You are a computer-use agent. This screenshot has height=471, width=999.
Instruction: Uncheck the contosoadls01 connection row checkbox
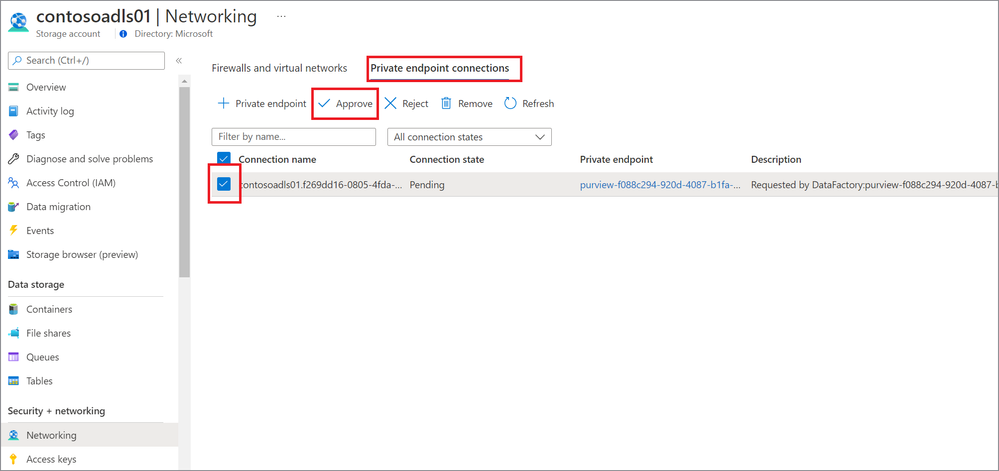(x=224, y=184)
